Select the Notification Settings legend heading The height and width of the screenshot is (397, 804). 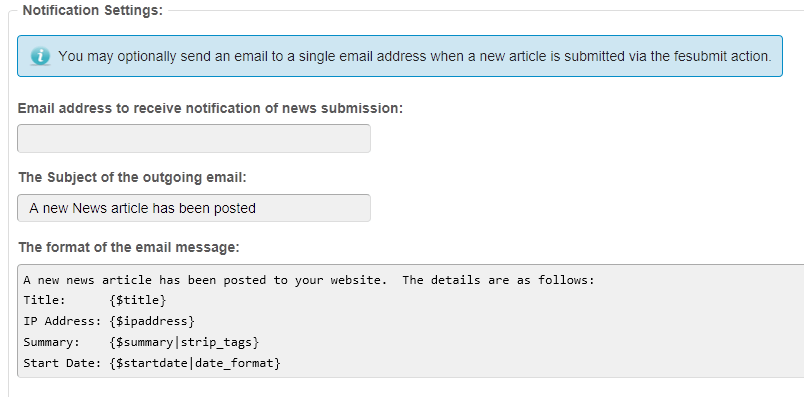tap(93, 10)
